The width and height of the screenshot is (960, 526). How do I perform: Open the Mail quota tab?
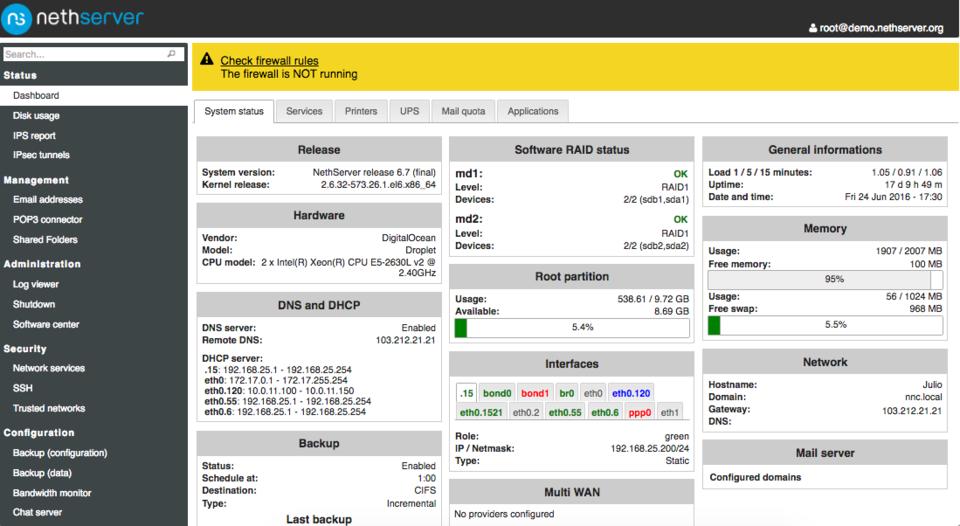tap(464, 111)
